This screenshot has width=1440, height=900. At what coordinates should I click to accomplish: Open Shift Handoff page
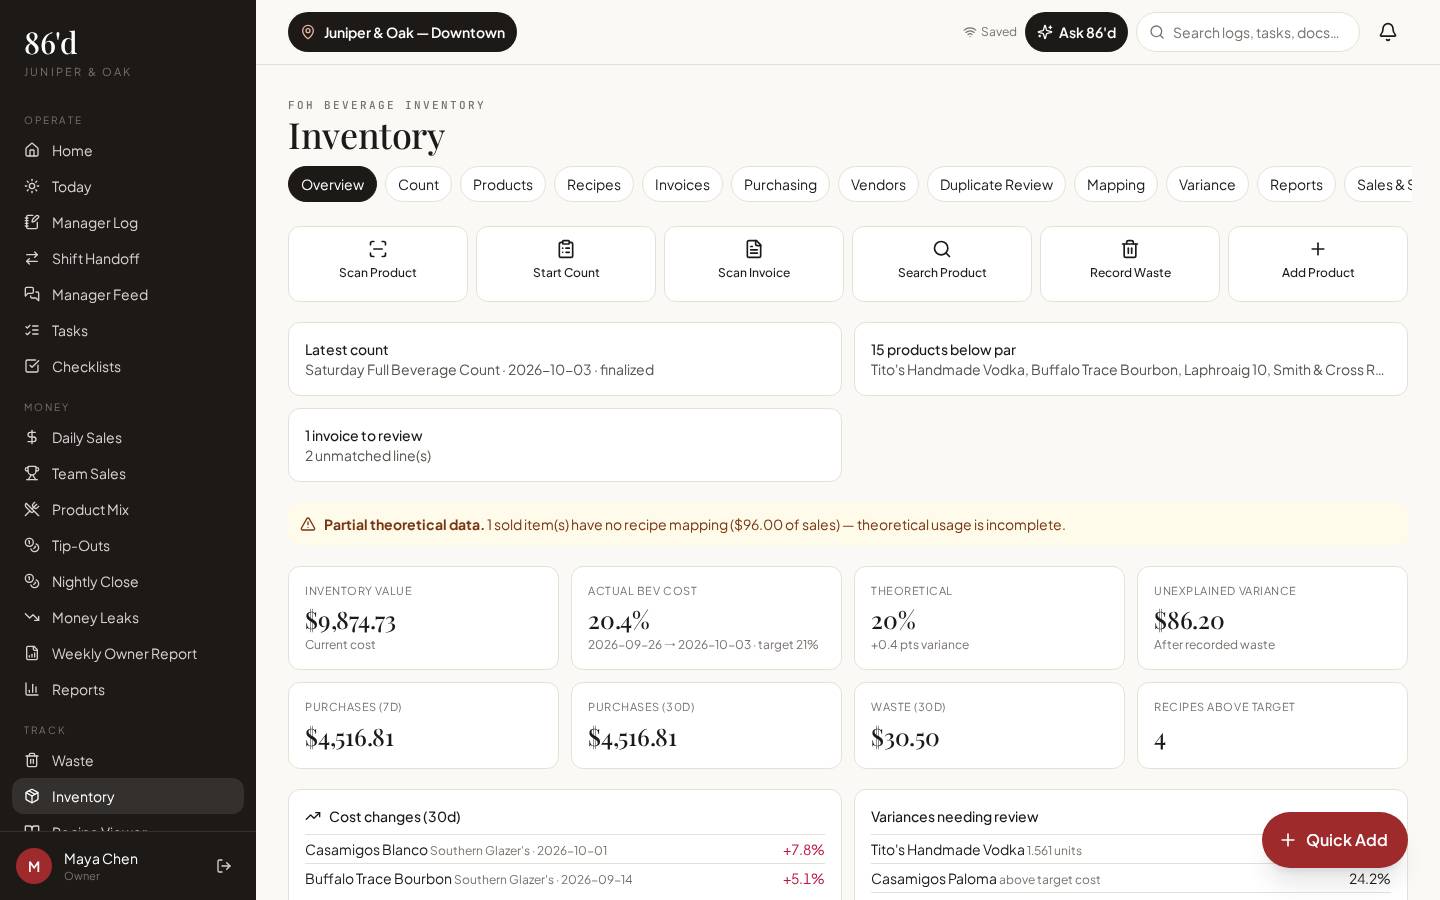[x=128, y=258]
